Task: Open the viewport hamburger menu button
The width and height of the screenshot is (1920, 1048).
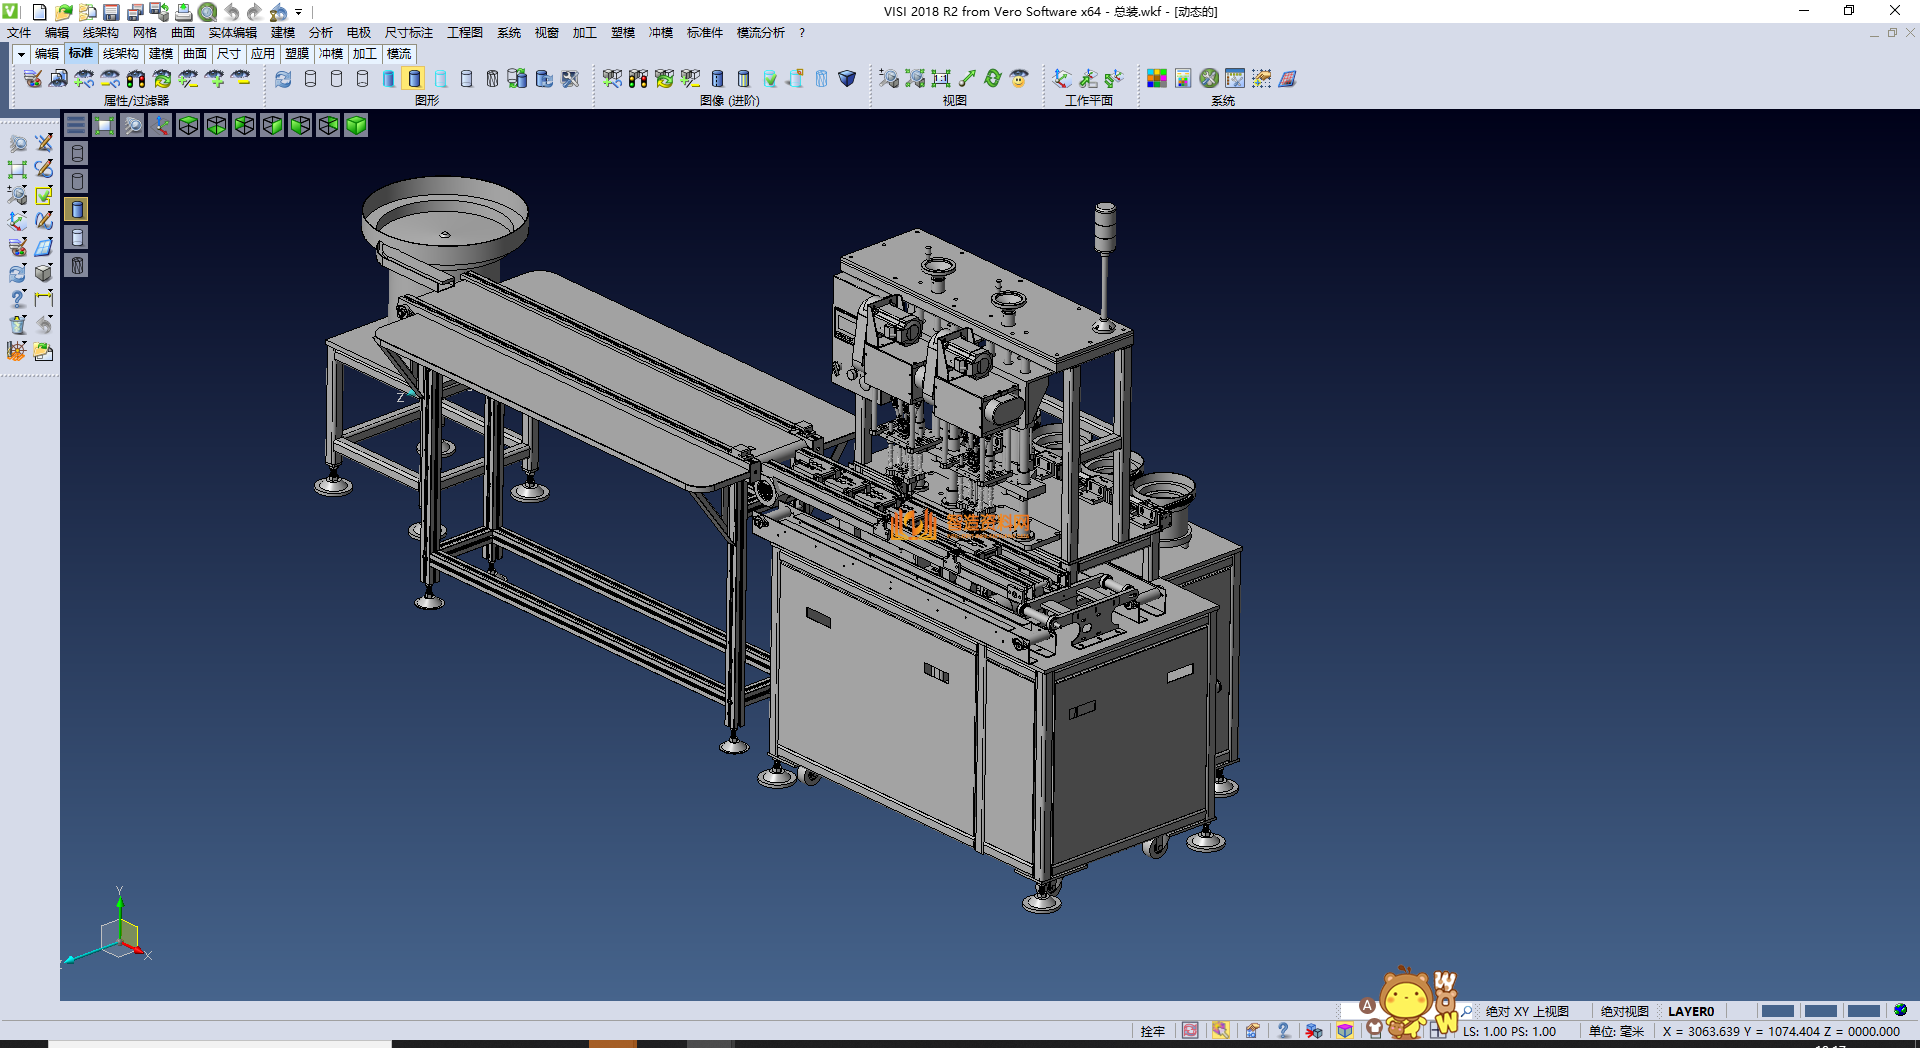Action: (76, 125)
